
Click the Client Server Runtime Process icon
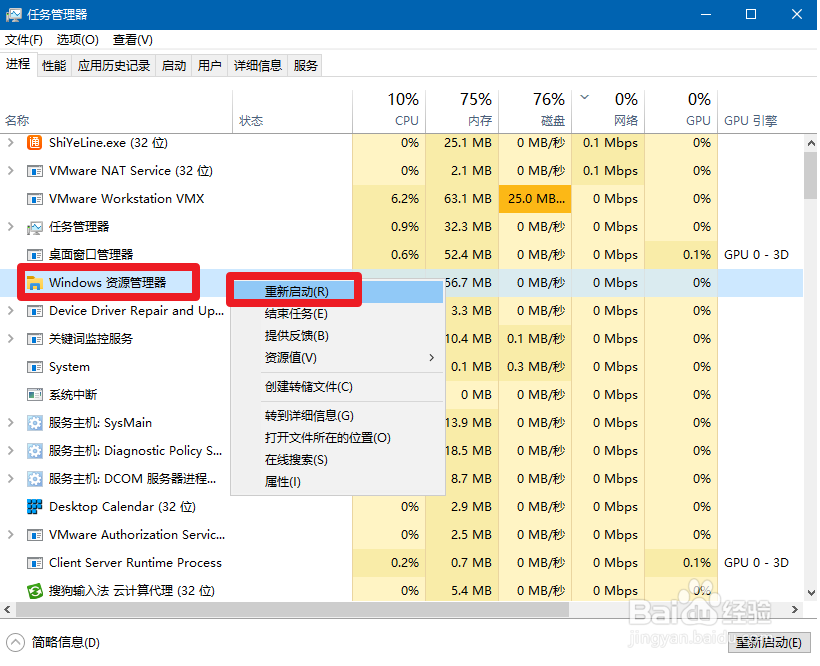[33, 563]
